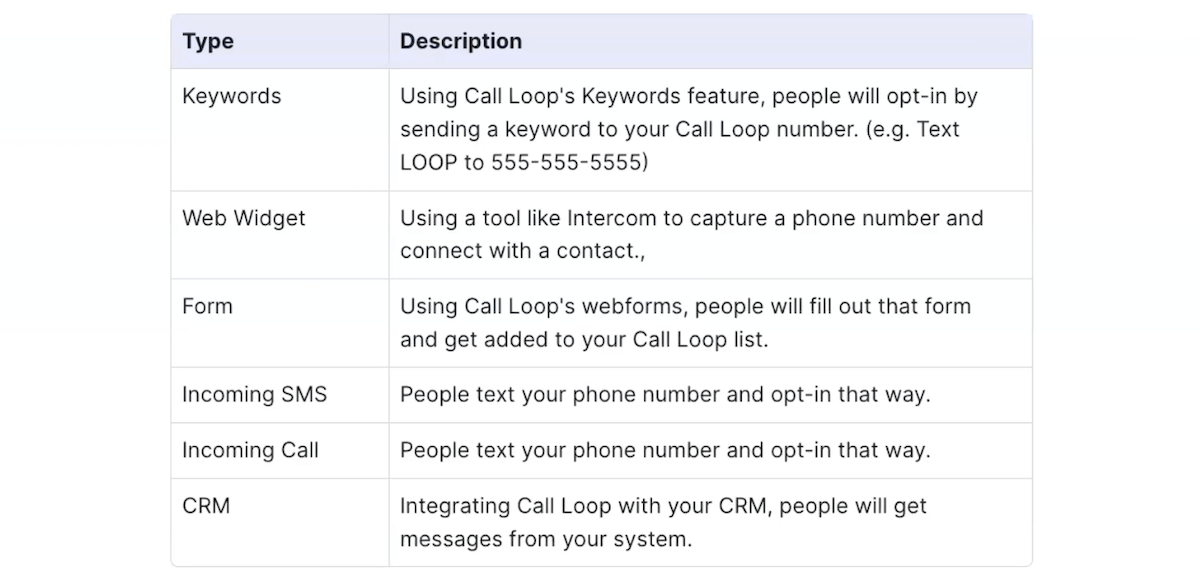Image resolution: width=1200 pixels, height=582 pixels.
Task: Click the webforms description for Form
Action: tap(686, 322)
